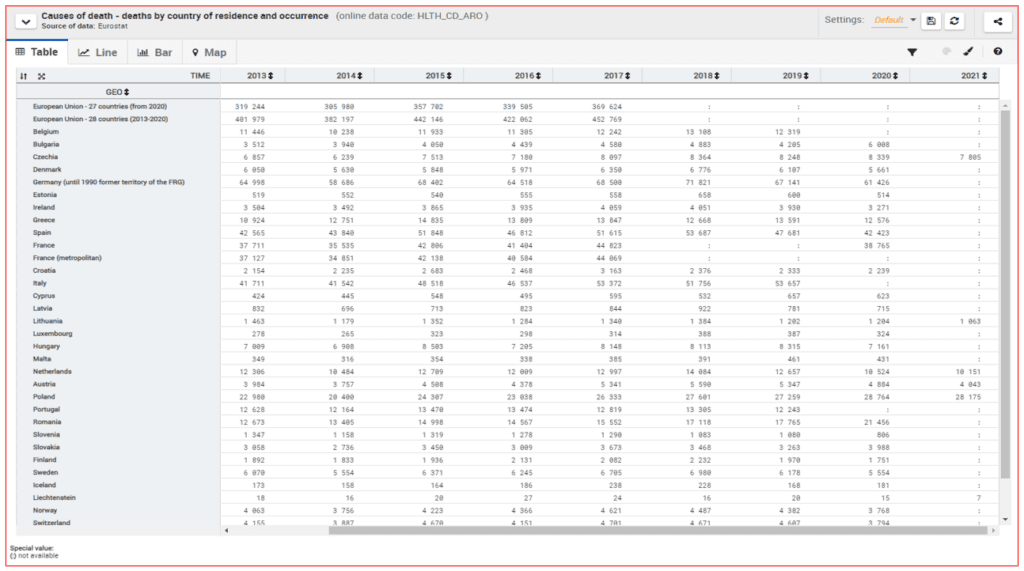The width and height of the screenshot is (1024, 571).
Task: Open the filter funnel icon
Action: click(x=912, y=52)
